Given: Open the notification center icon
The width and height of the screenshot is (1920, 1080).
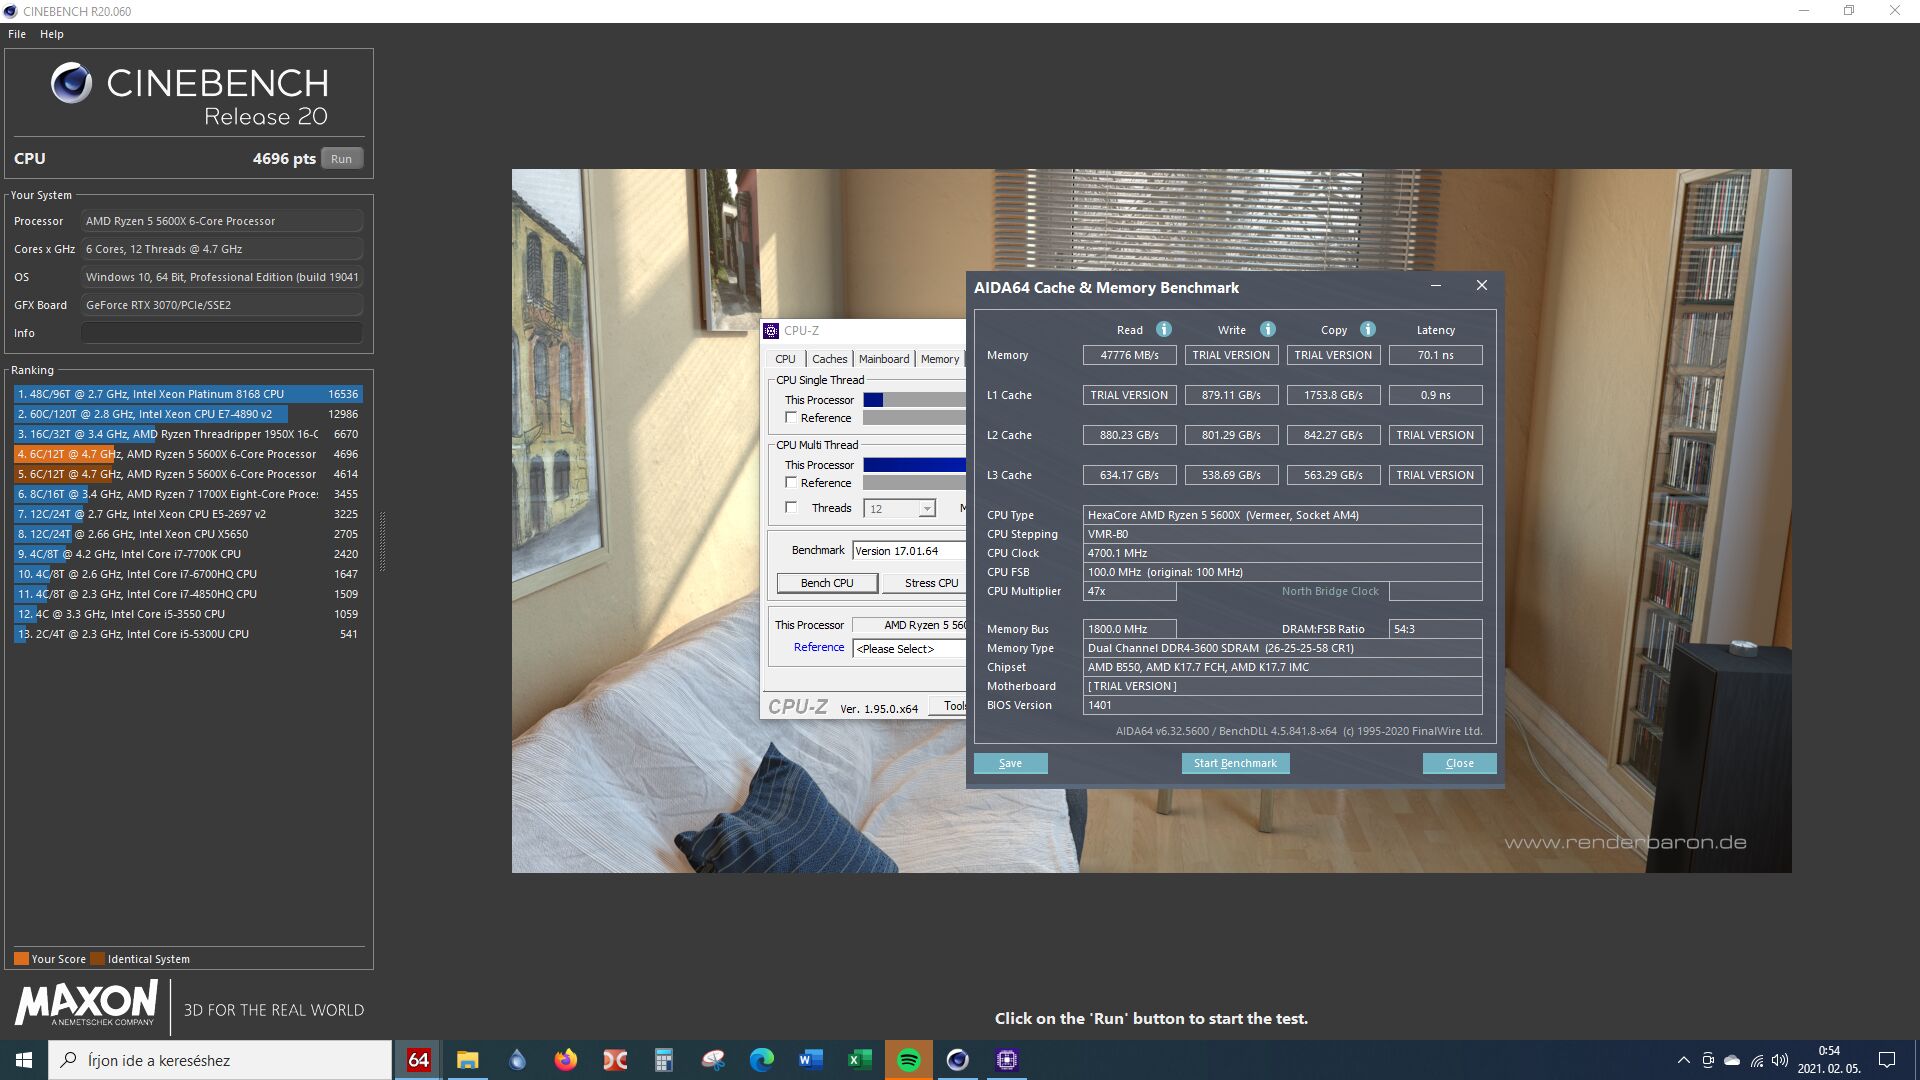Looking at the screenshot, I should coord(1887,1060).
